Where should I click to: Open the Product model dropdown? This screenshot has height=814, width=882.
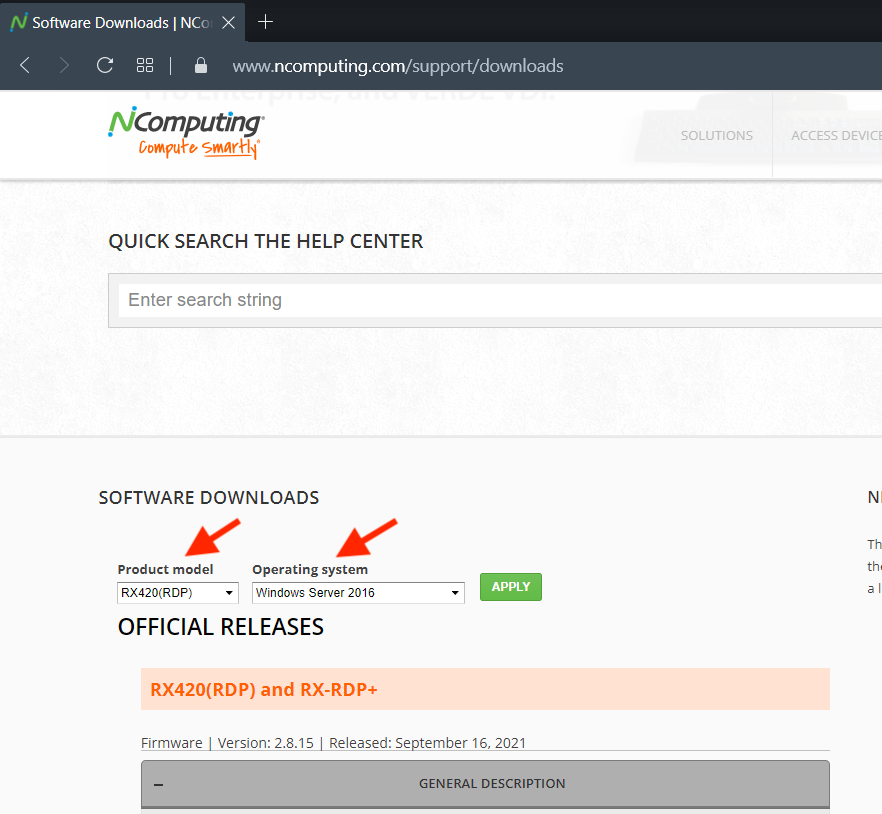click(x=178, y=593)
